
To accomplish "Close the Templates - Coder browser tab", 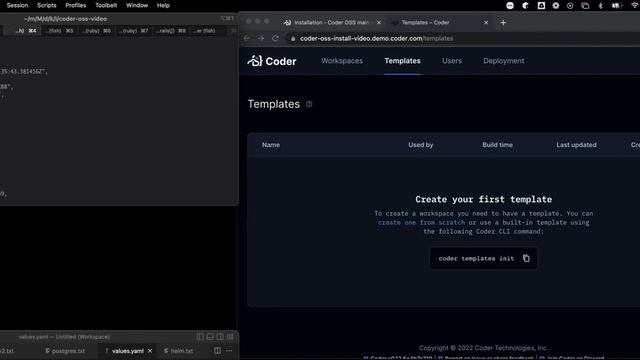I will tap(486, 22).
